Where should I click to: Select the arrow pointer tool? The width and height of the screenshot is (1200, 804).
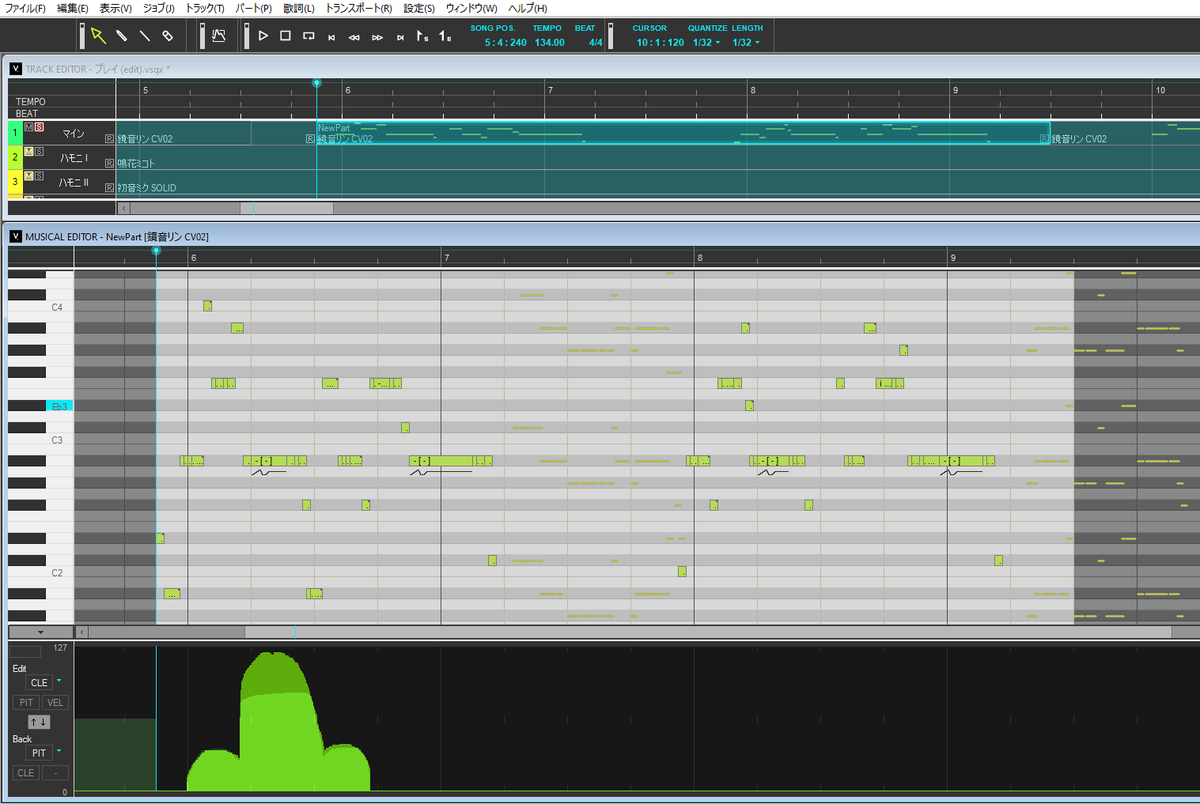(x=99, y=36)
